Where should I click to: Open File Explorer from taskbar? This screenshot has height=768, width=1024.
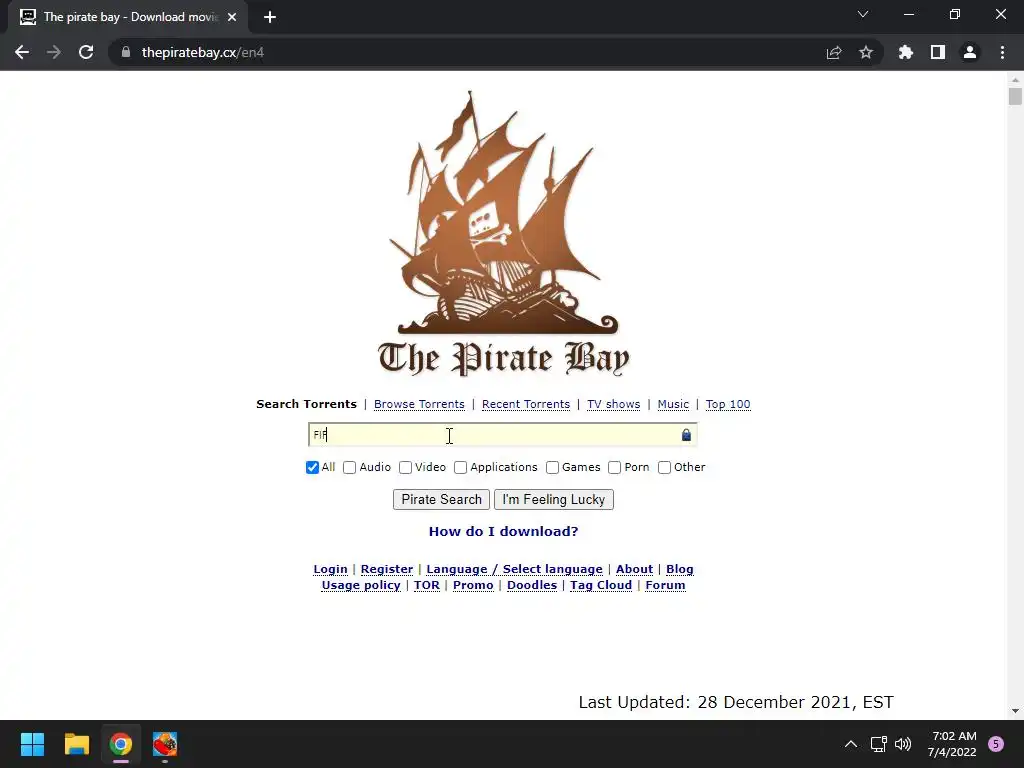76,744
